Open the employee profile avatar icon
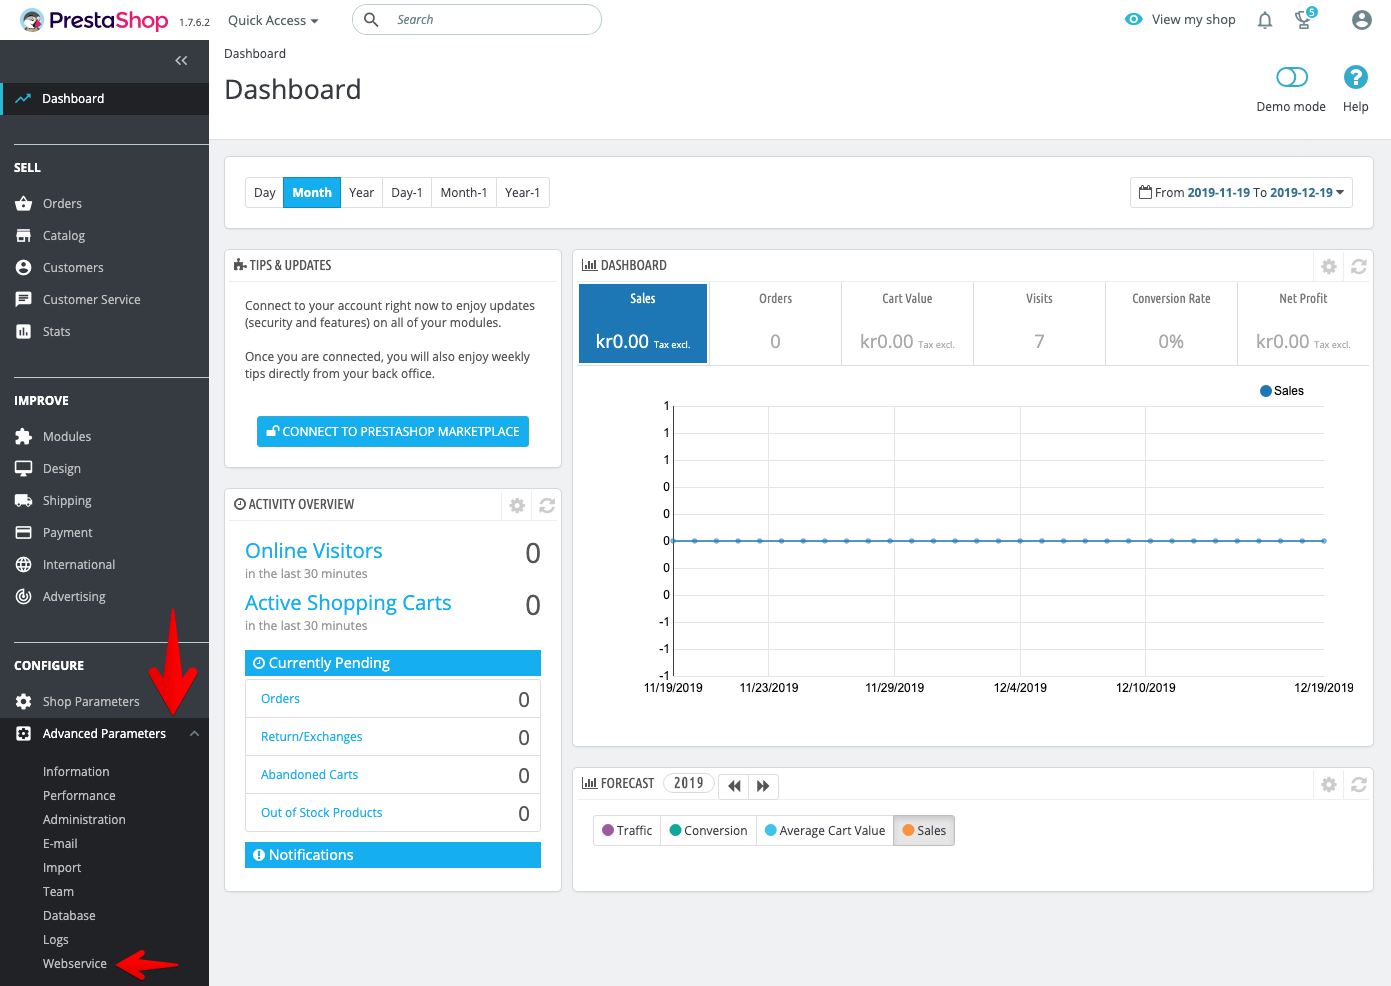The width and height of the screenshot is (1391, 986). click(1361, 20)
